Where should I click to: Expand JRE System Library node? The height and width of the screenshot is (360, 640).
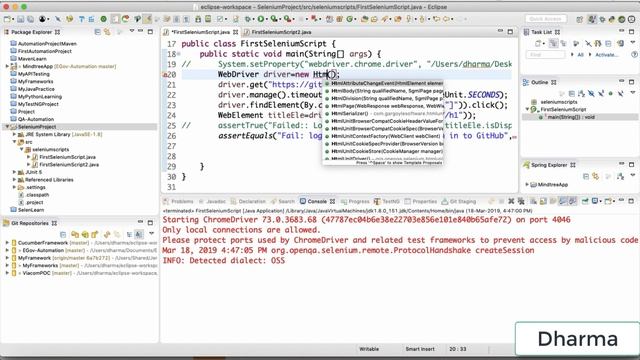(14, 134)
